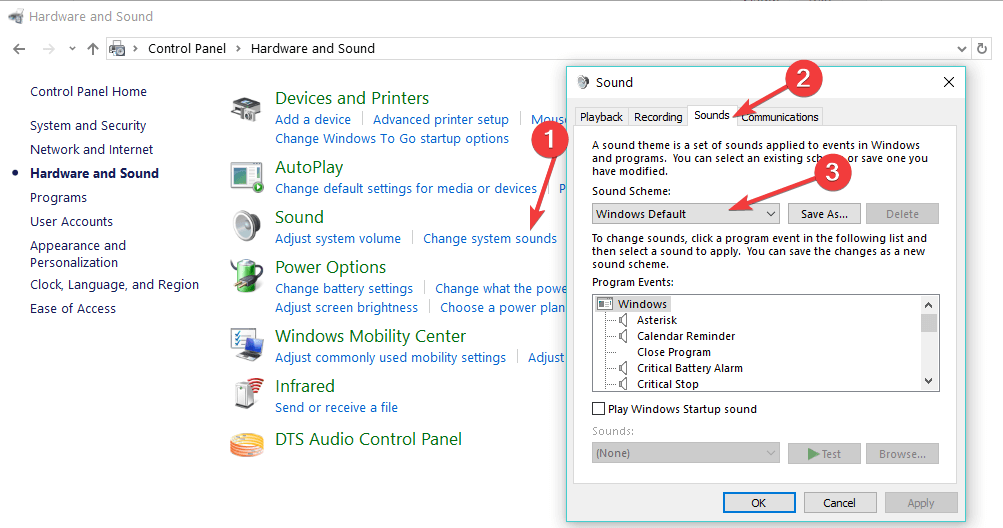
Task: Click the Critical Stop speaker icon
Action: tap(623, 384)
